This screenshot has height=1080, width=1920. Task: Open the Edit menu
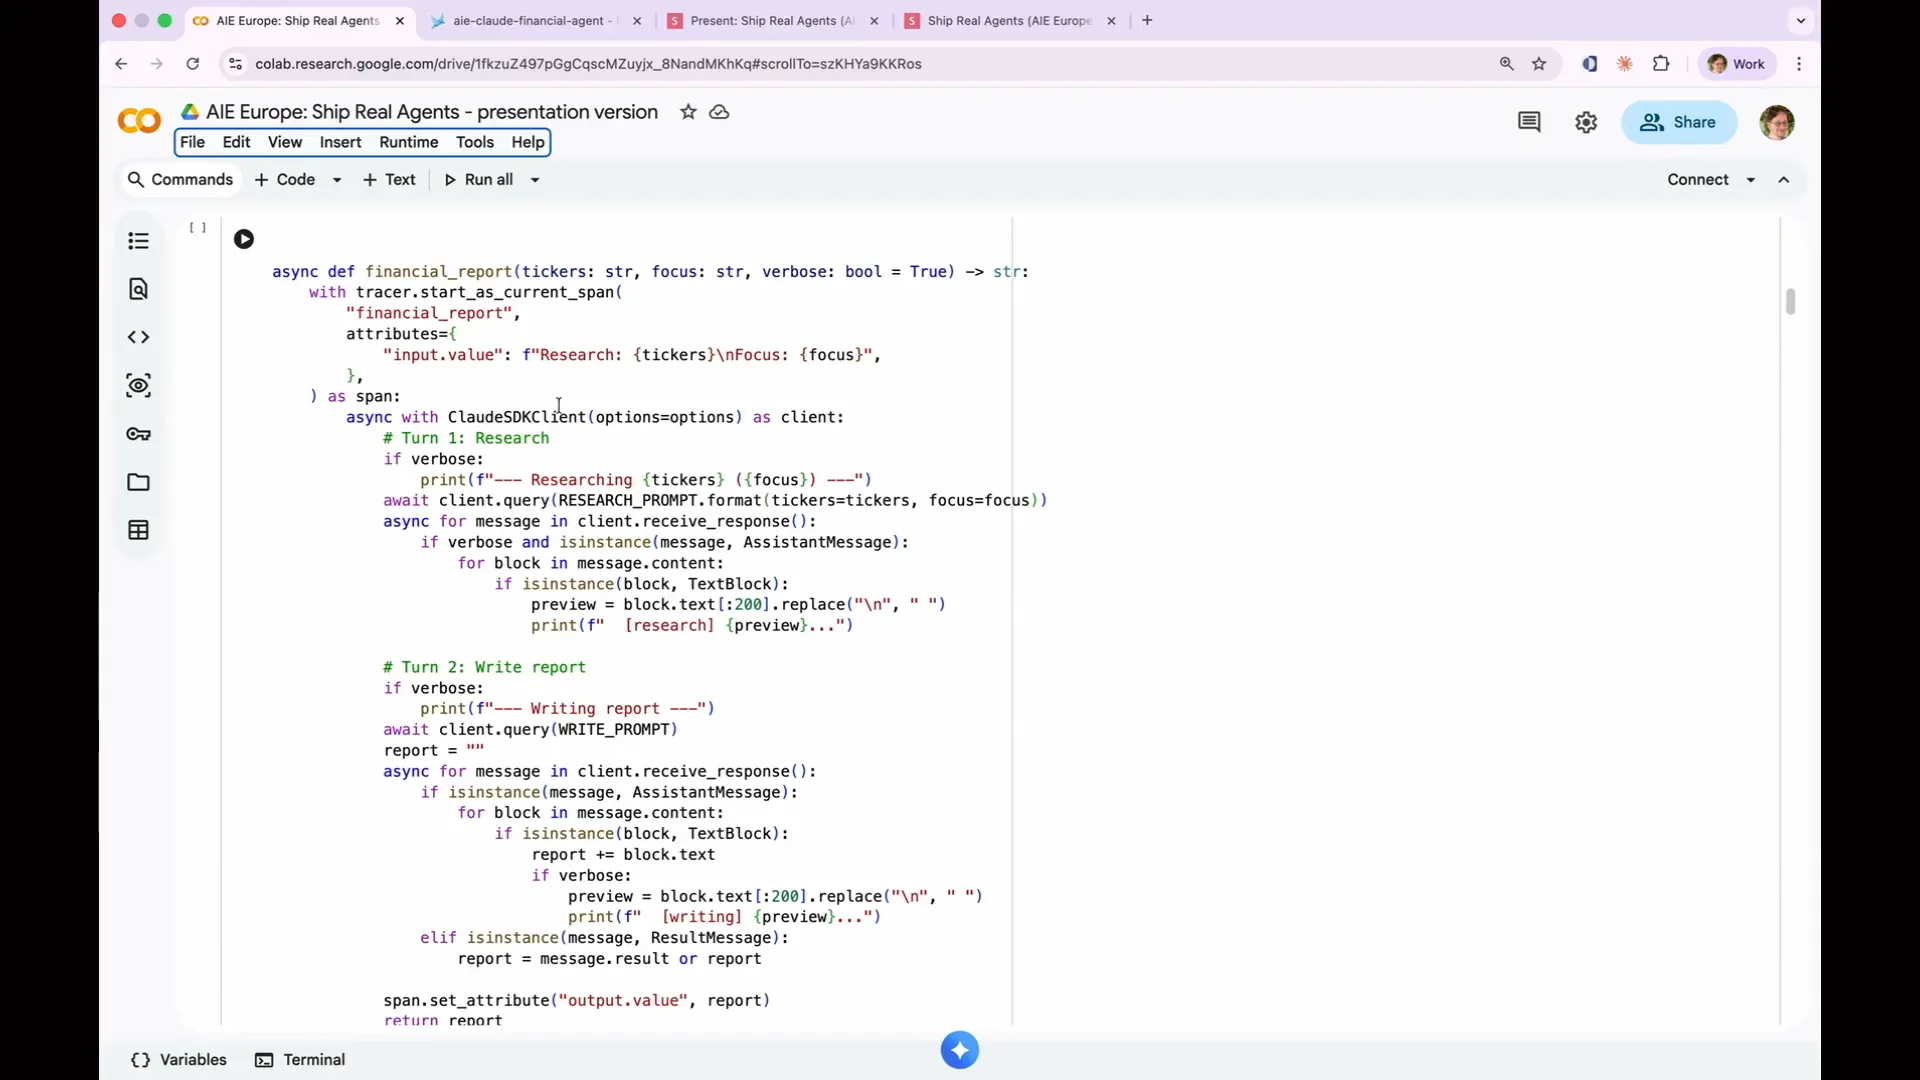click(236, 142)
